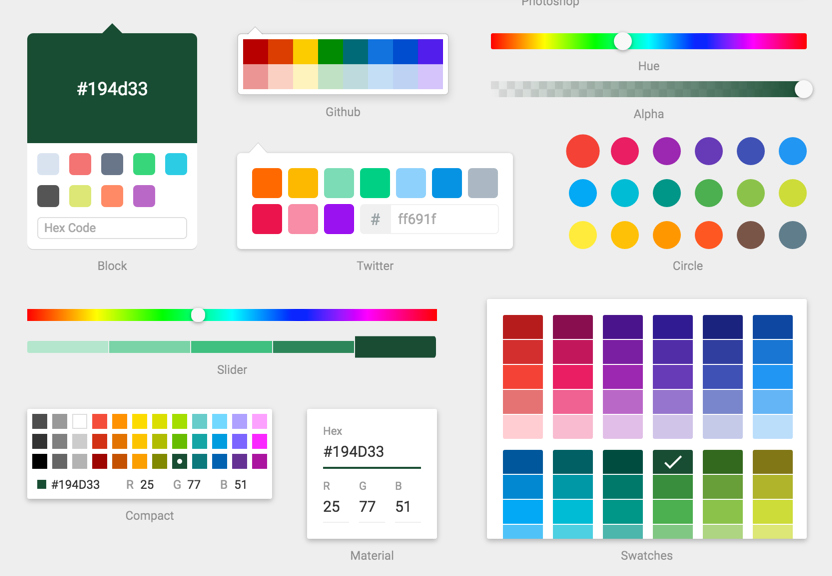Screen dimensions: 832x576
Task: Select the darkest blue swatch in top-right Swatches column
Action: [773, 327]
